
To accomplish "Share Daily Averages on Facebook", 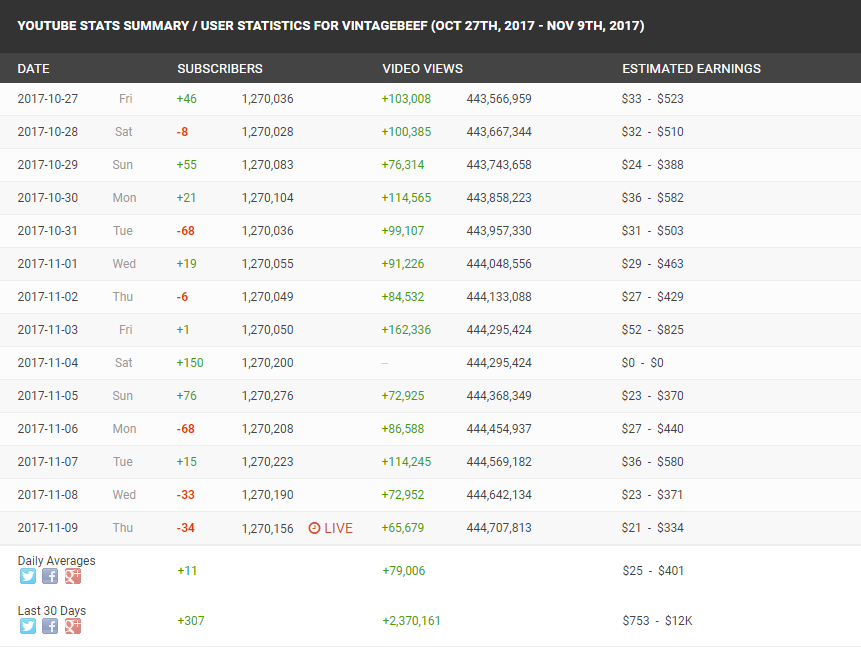I will [x=50, y=576].
